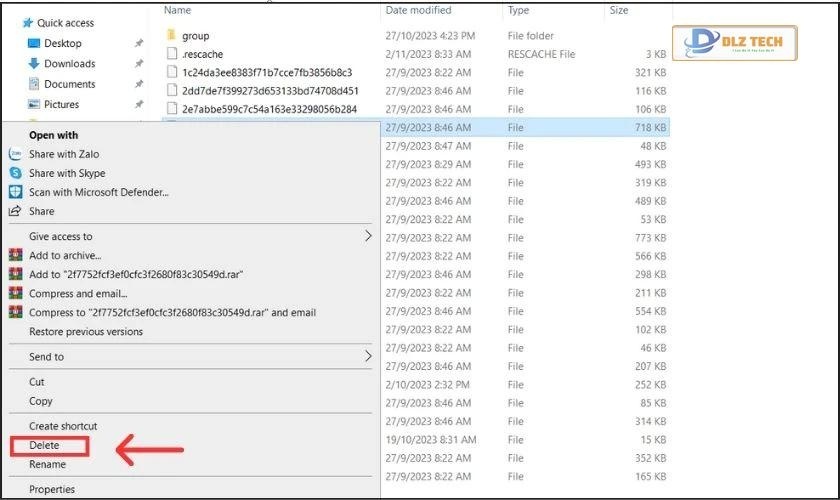The width and height of the screenshot is (840, 500).
Task: Click the Quick access star icon
Action: [28, 23]
